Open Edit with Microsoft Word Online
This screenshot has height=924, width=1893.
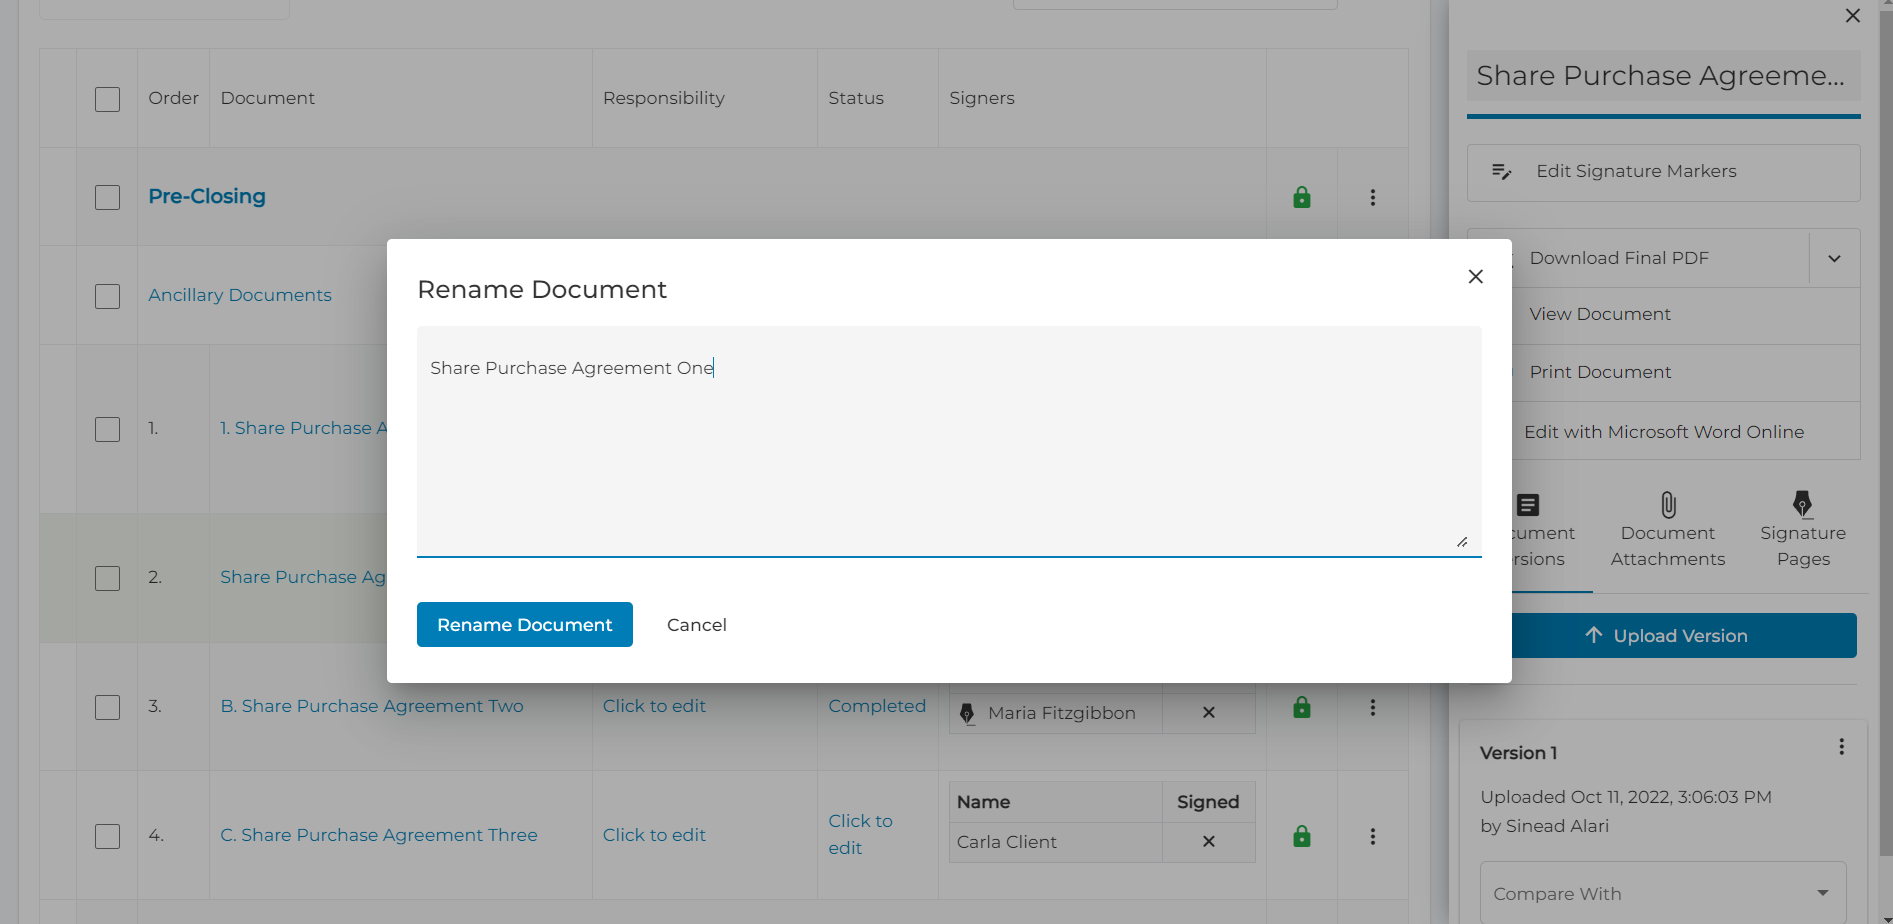[x=1664, y=431]
